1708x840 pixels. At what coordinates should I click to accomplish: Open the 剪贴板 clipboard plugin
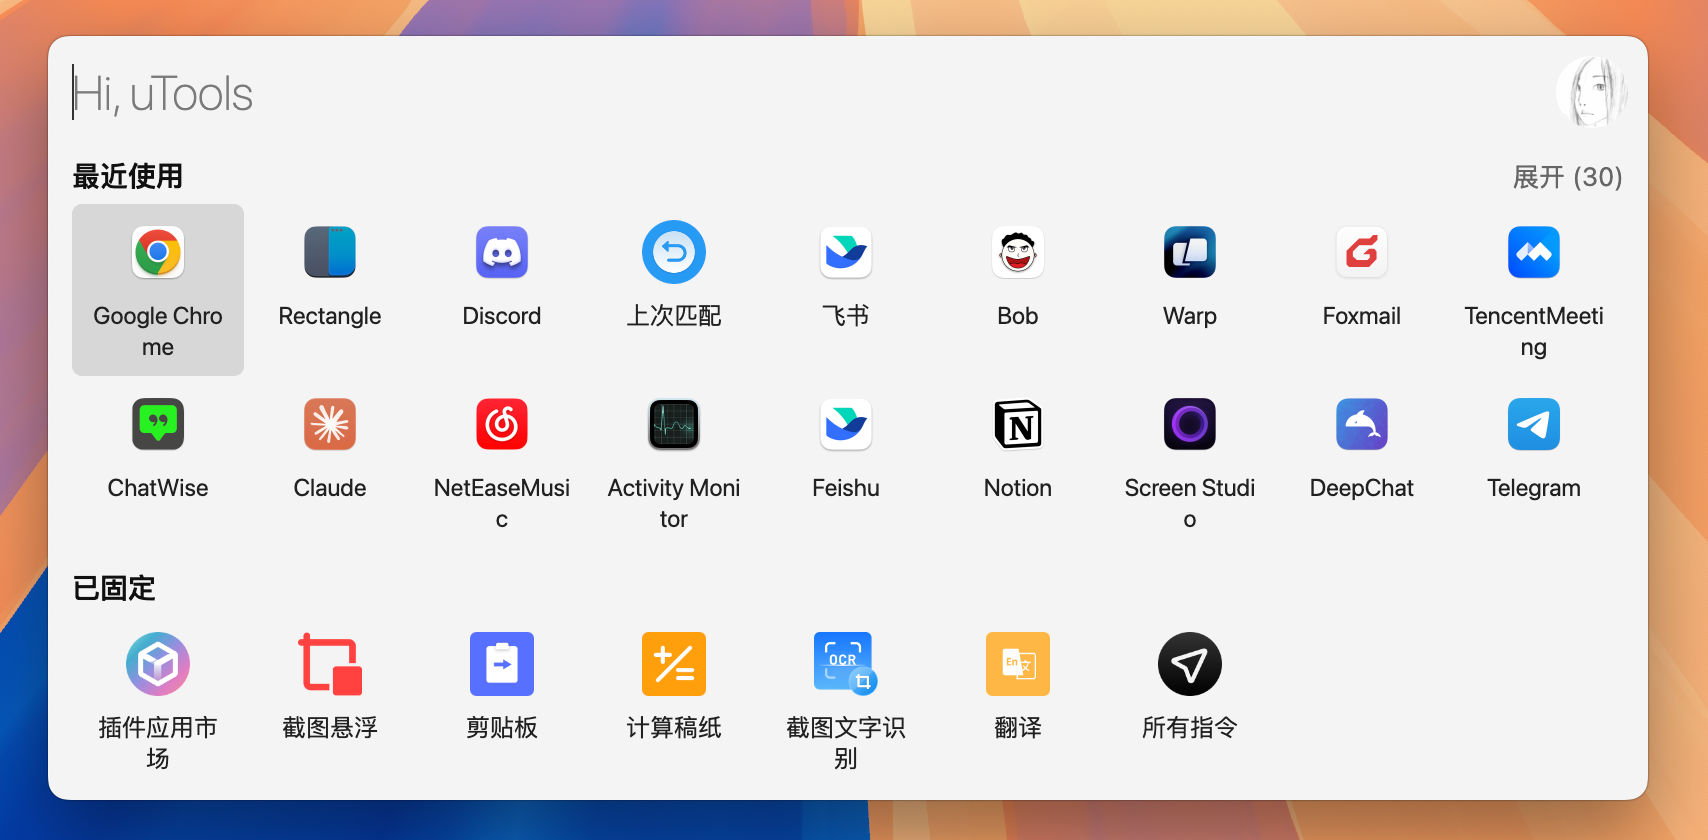502,665
